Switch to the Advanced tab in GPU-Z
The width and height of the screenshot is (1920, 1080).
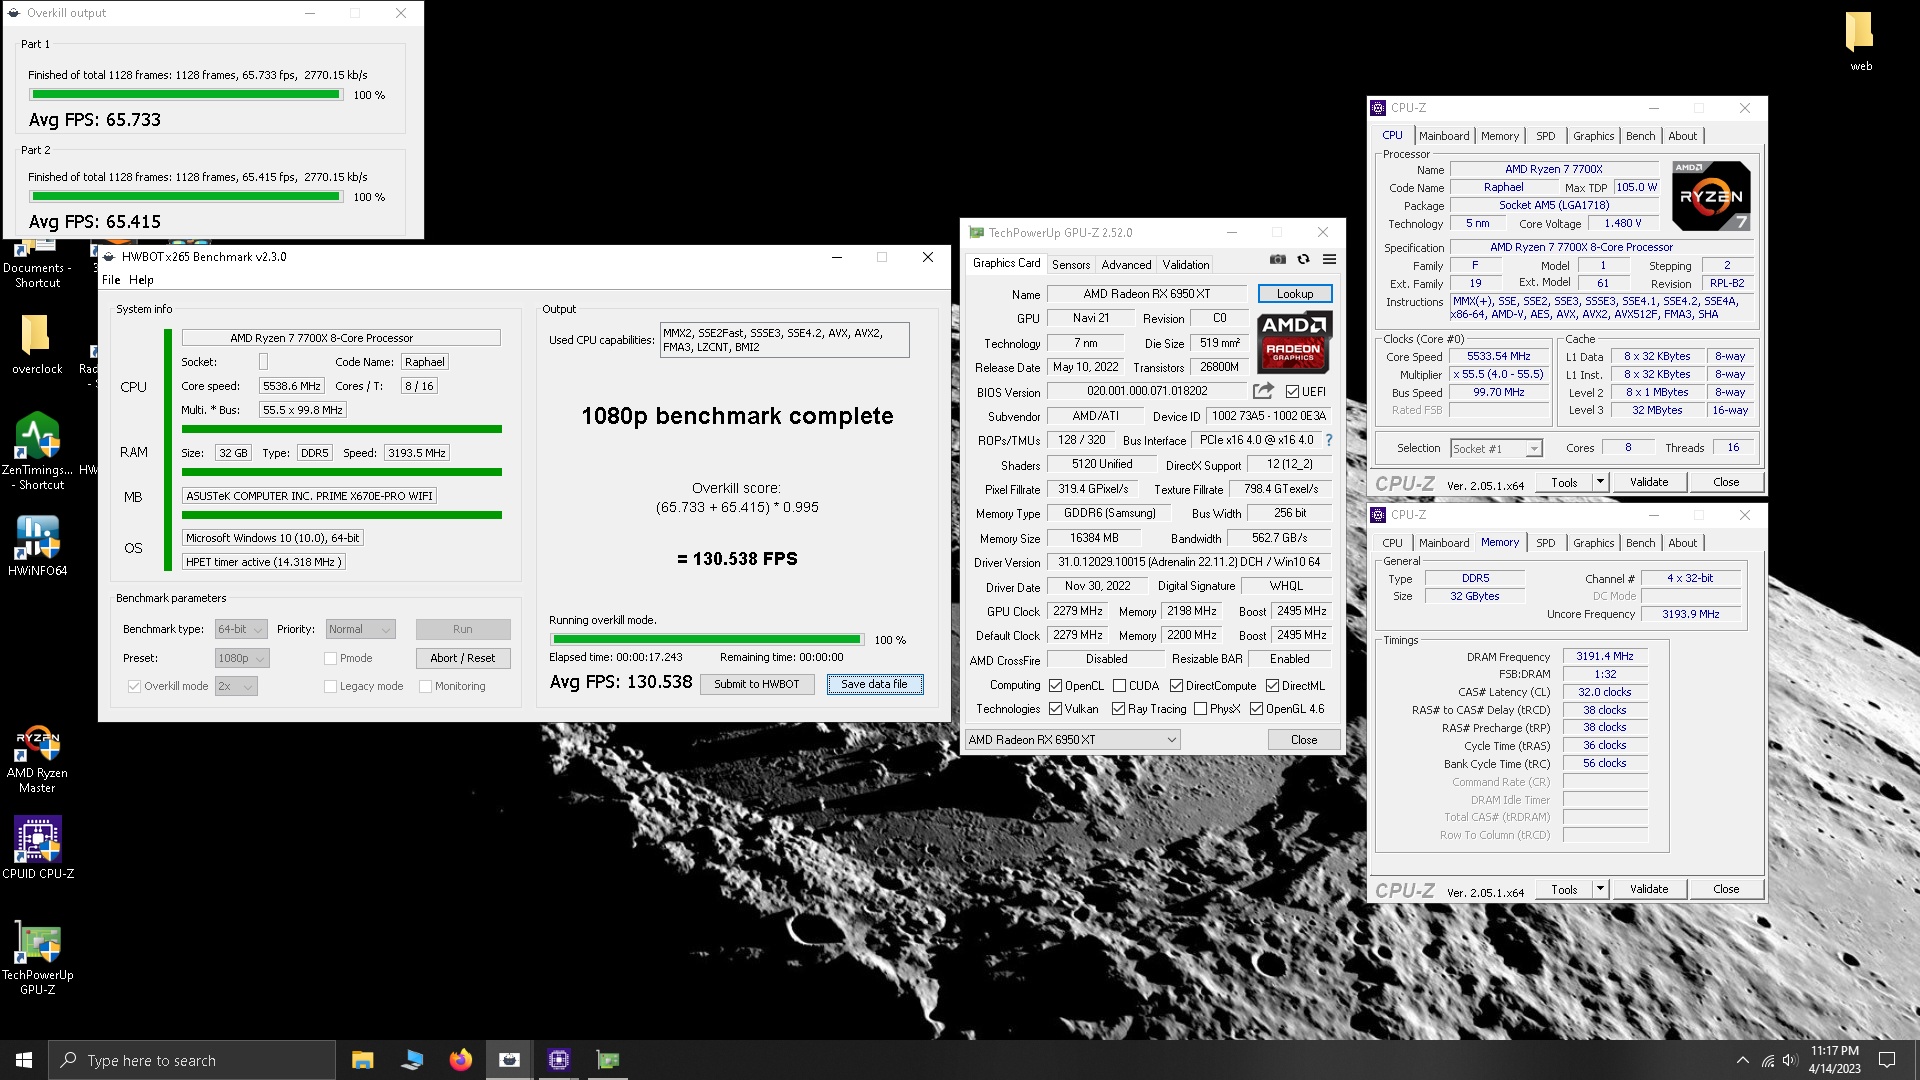tap(1126, 265)
